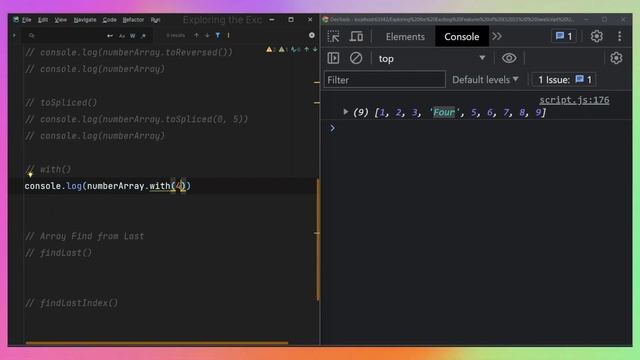Open DevTools settings gear in the top bar
The image size is (640, 360).
point(597,36)
